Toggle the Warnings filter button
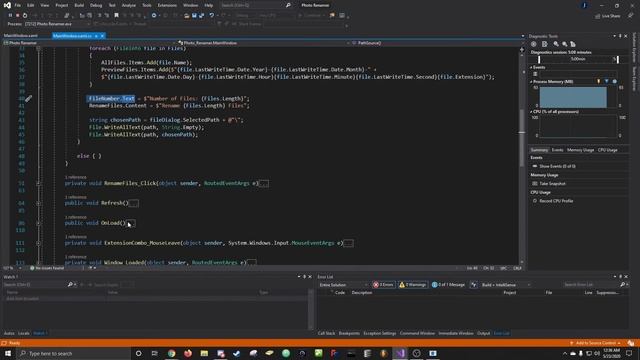640x360 pixels. point(413,285)
